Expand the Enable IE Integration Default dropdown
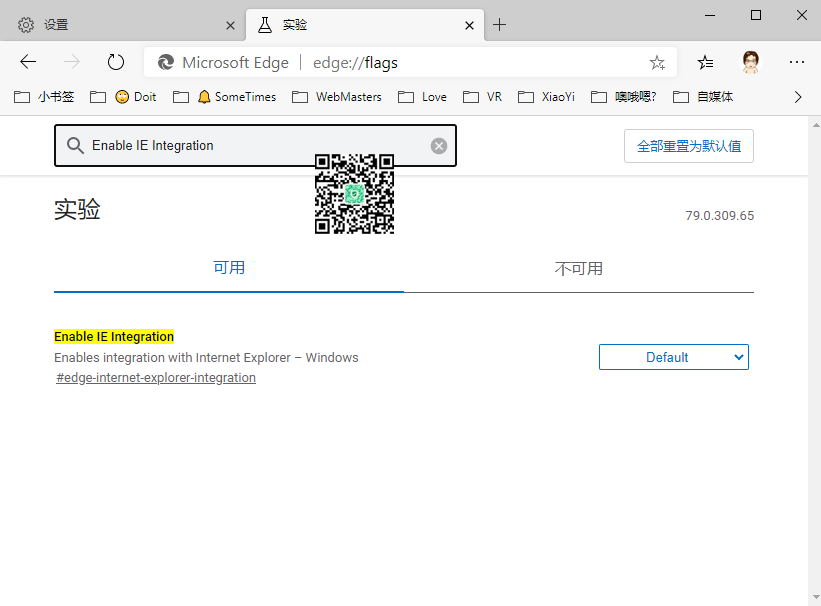Viewport: 821px width, 606px height. pyautogui.click(x=673, y=357)
